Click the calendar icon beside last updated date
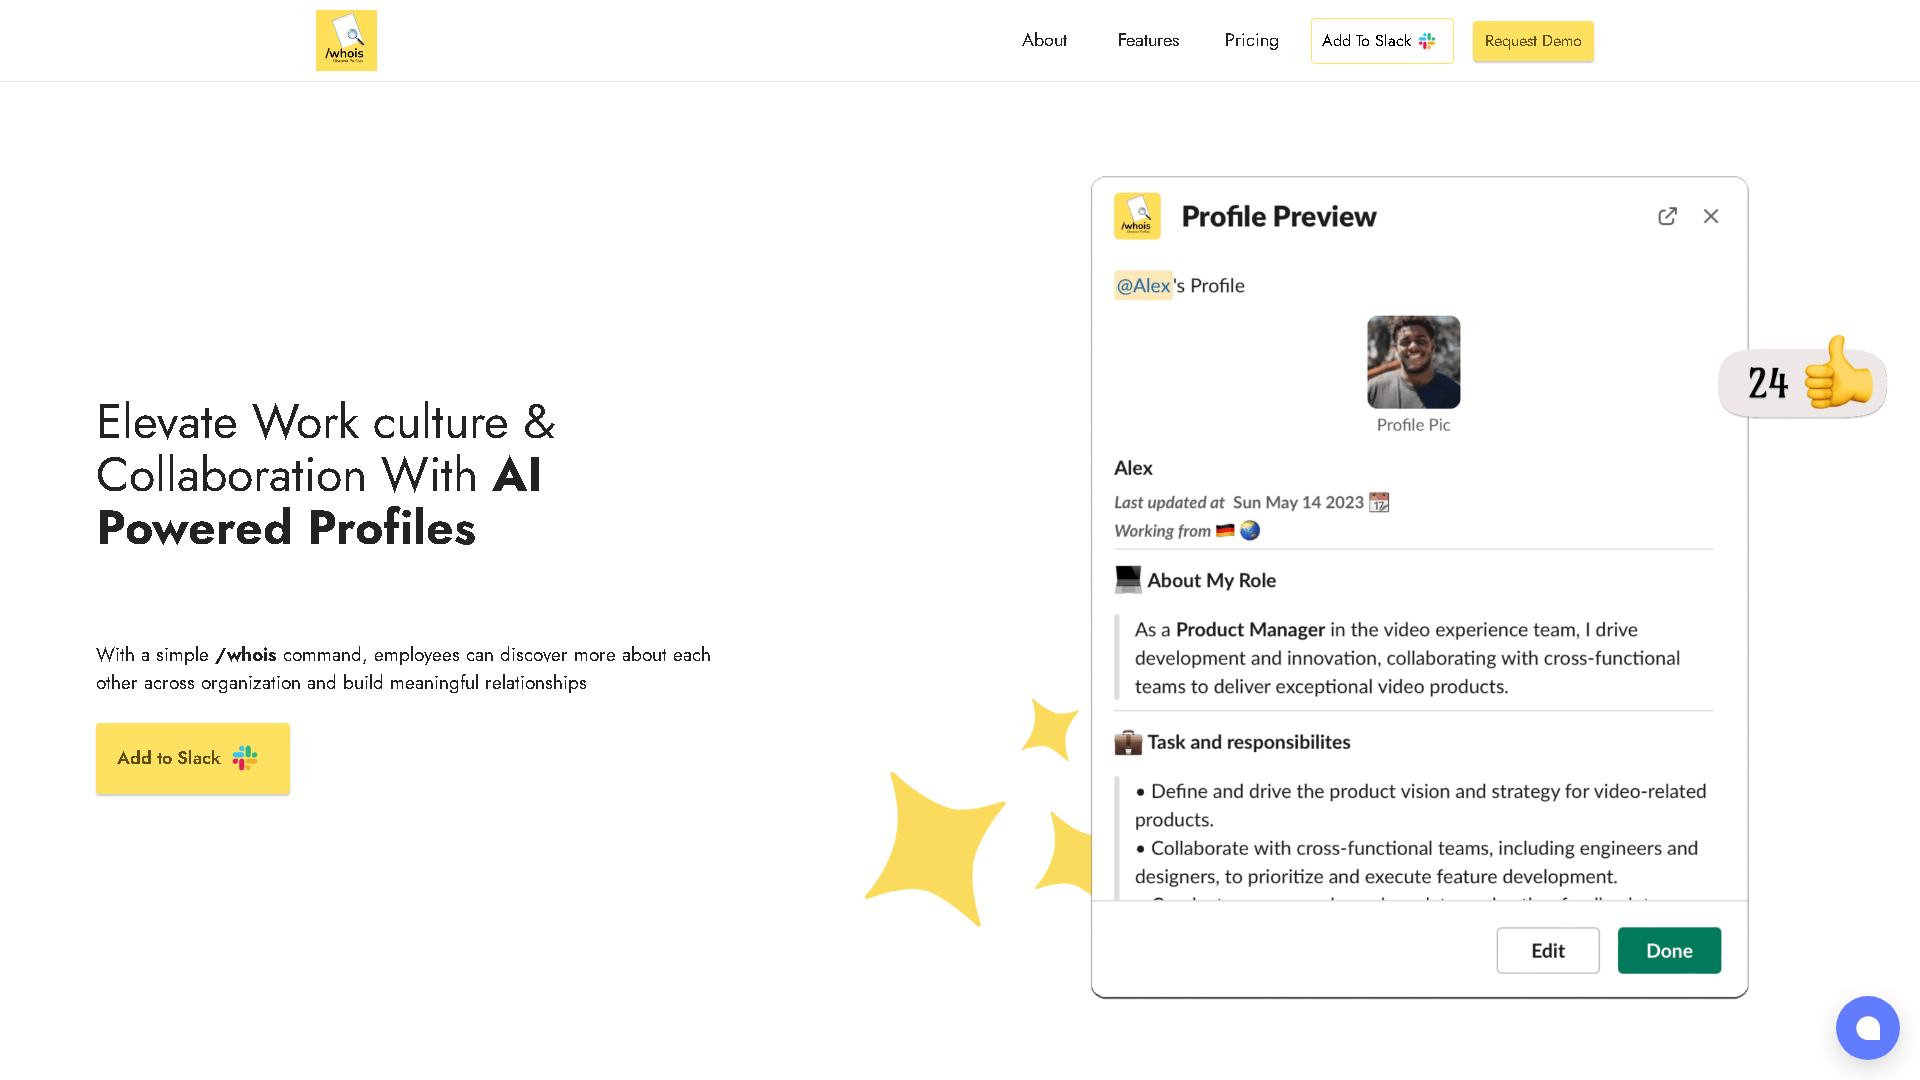The width and height of the screenshot is (1920, 1080). (1377, 502)
